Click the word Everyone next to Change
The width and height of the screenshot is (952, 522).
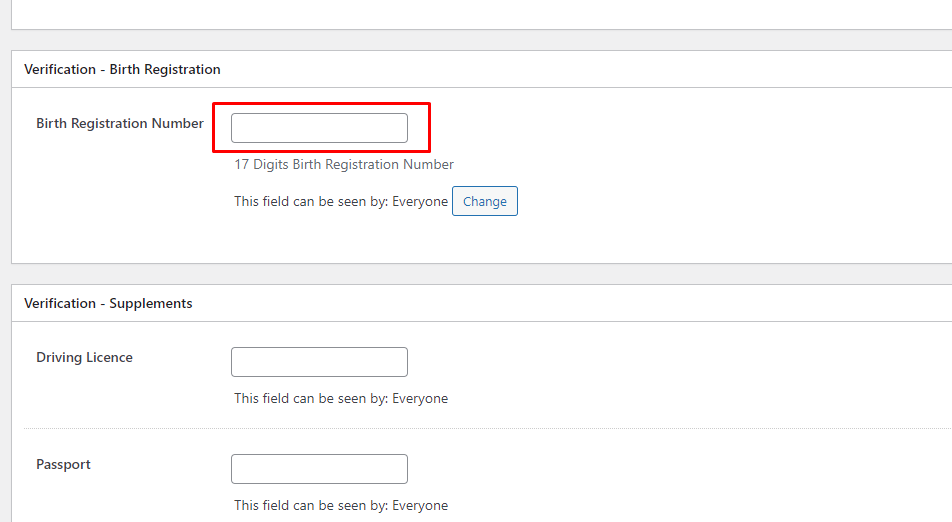pyautogui.click(x=420, y=202)
